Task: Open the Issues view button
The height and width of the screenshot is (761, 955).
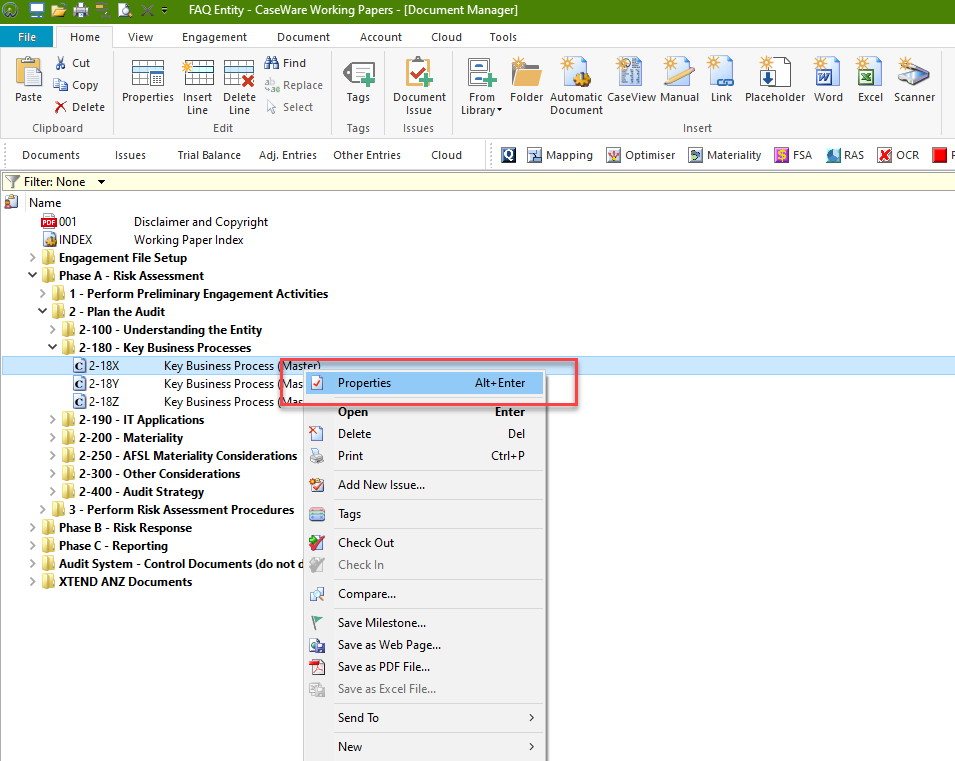Action: pyautogui.click(x=130, y=155)
